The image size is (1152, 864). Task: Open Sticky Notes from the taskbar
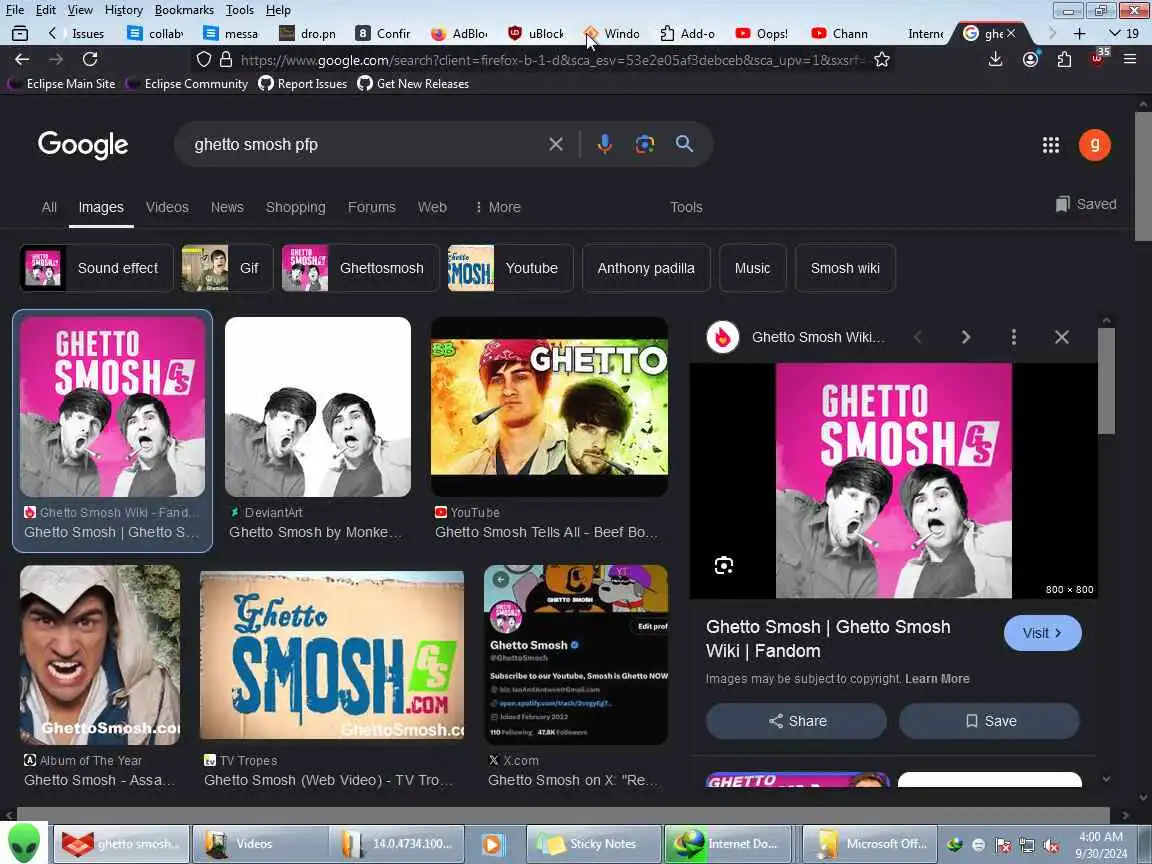click(594, 844)
